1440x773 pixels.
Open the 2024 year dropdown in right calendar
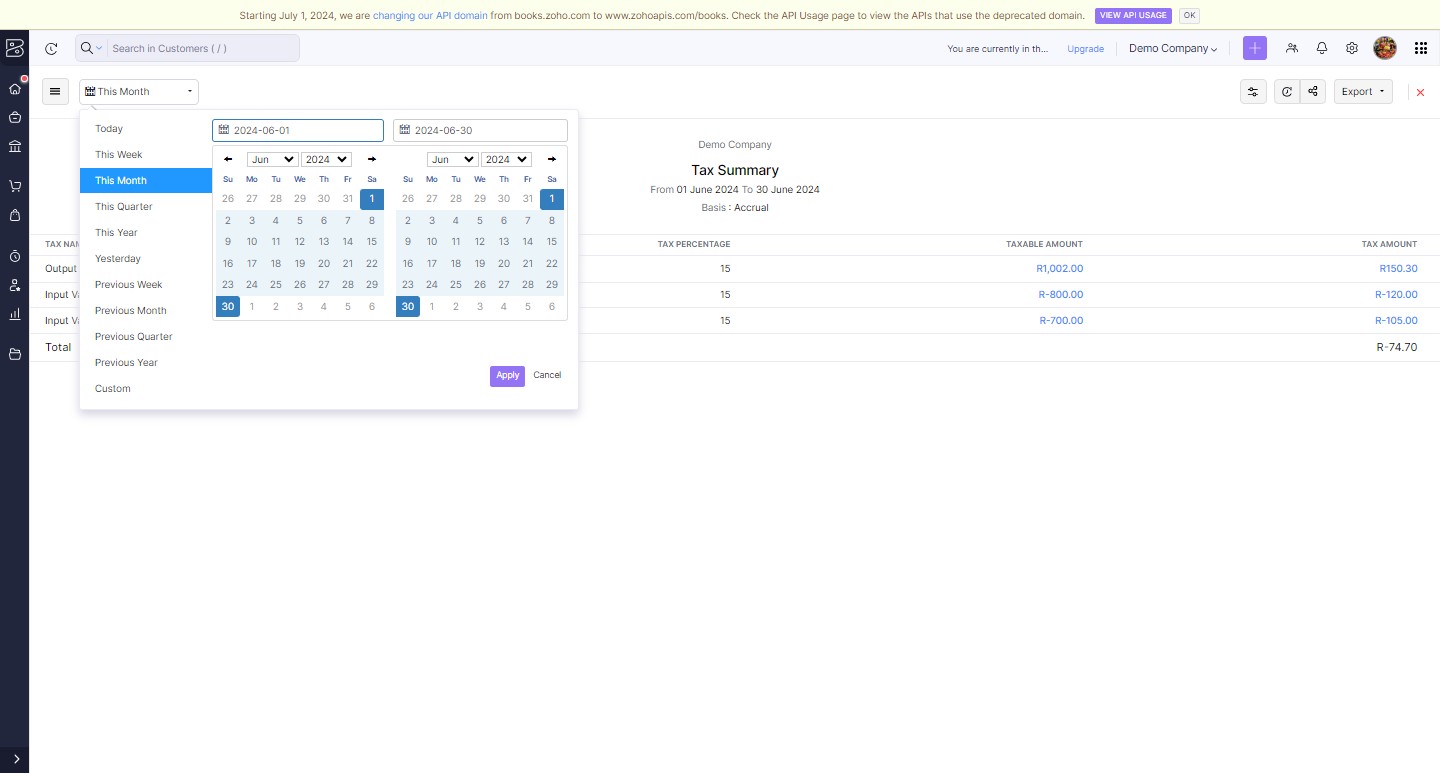click(x=505, y=159)
